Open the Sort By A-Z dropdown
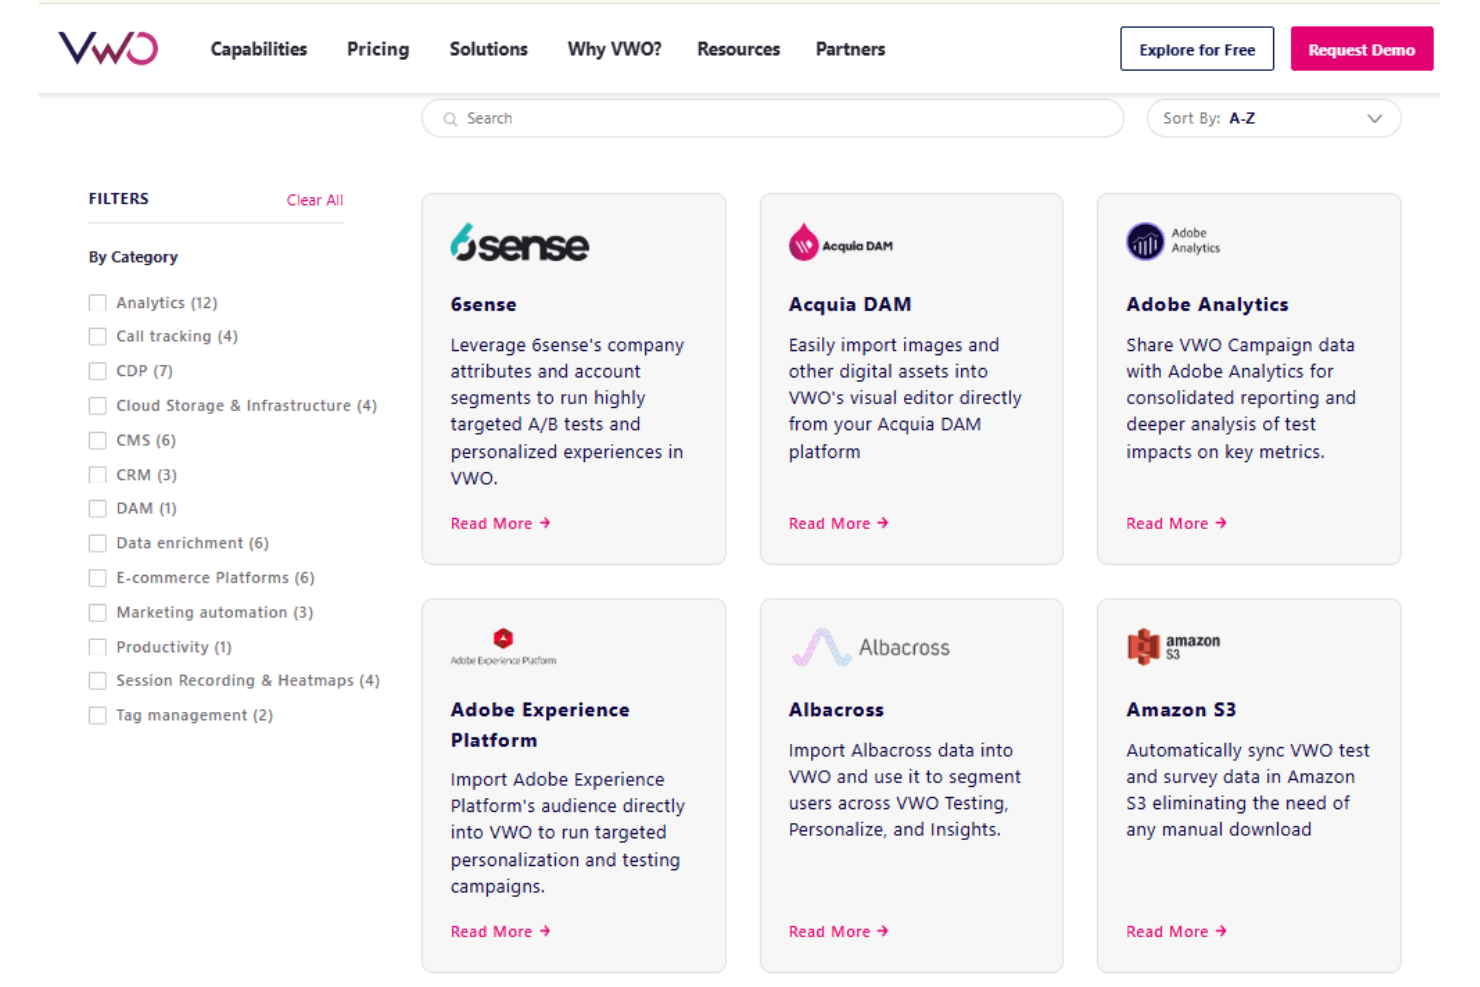The width and height of the screenshot is (1480, 987). tap(1273, 118)
